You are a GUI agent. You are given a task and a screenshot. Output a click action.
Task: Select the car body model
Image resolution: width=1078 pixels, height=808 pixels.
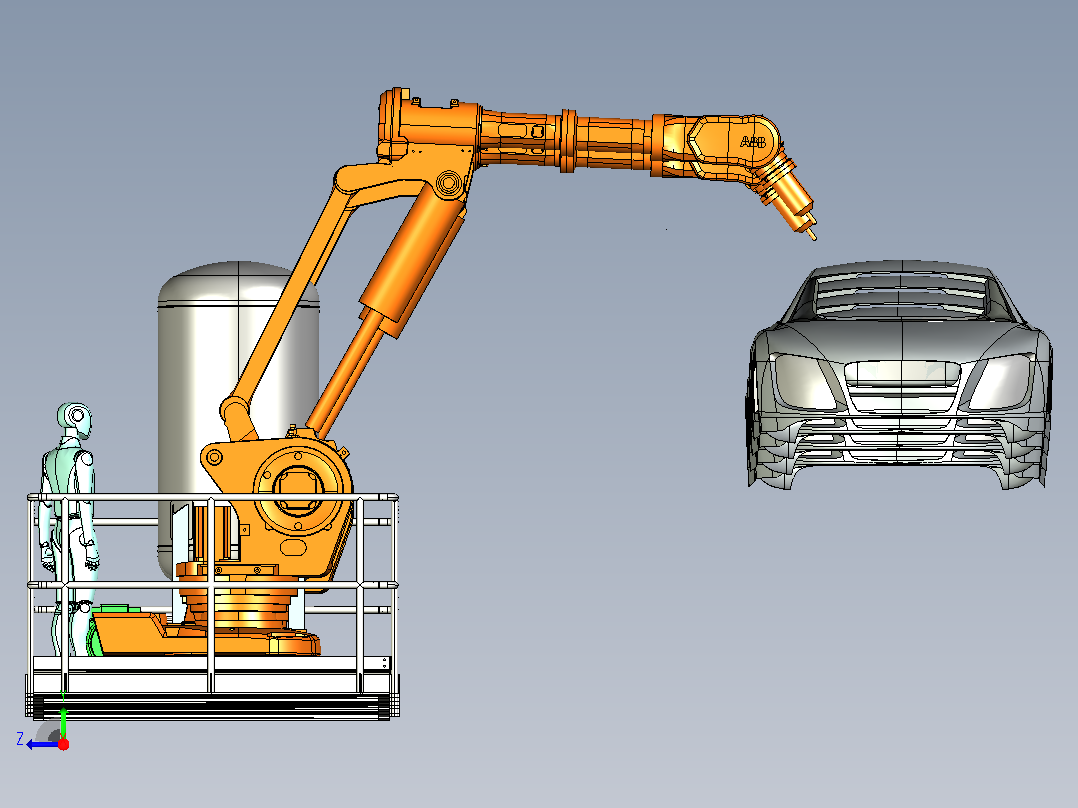click(899, 375)
